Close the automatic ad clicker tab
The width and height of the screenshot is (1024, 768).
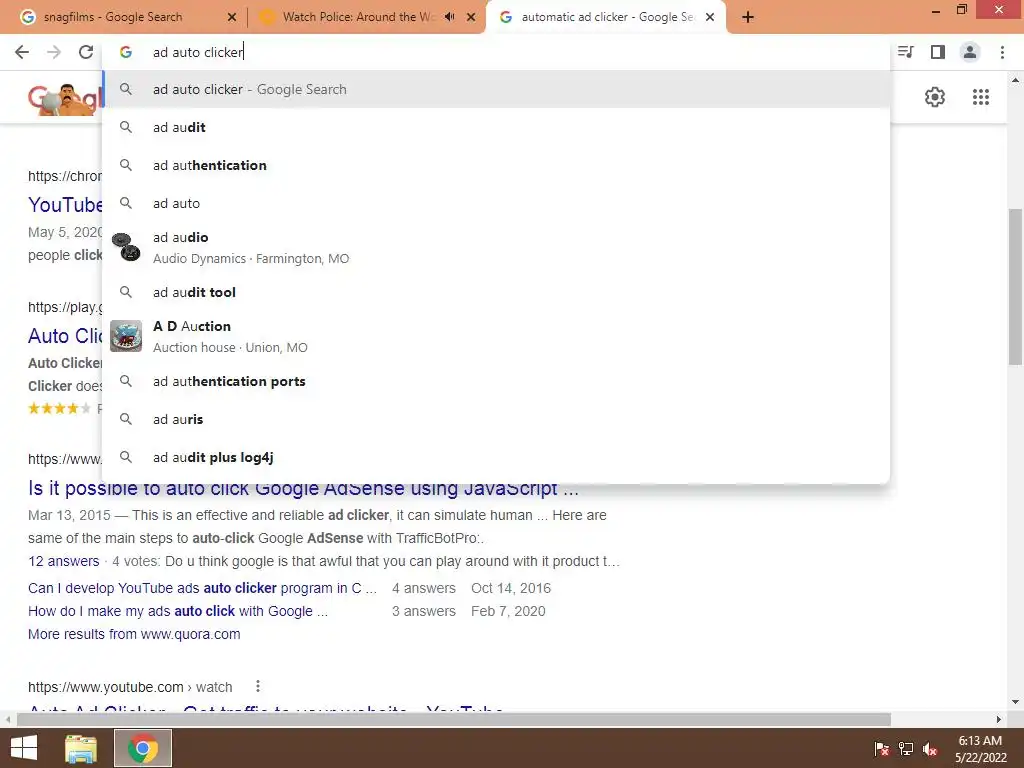click(x=710, y=17)
